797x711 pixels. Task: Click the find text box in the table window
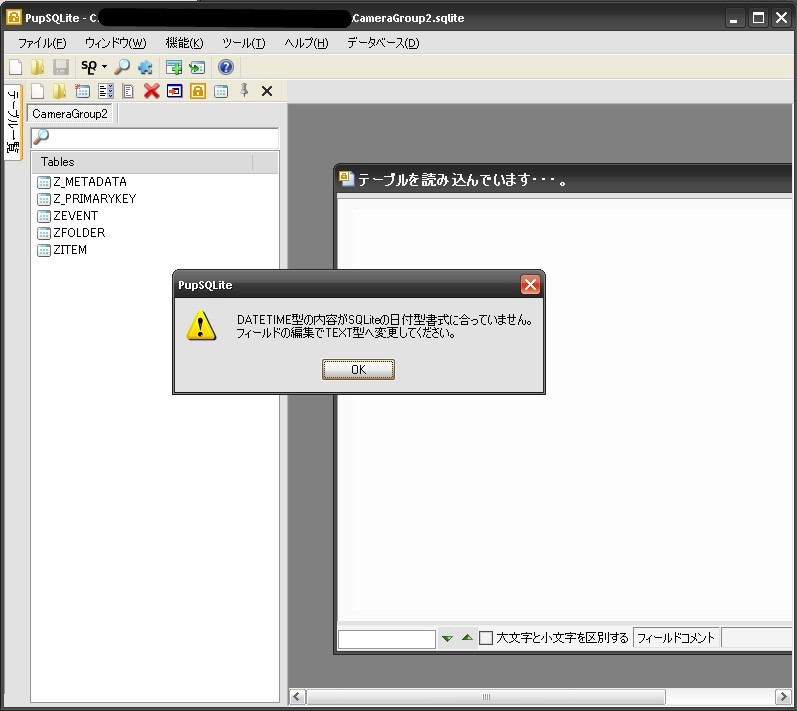[x=387, y=639]
